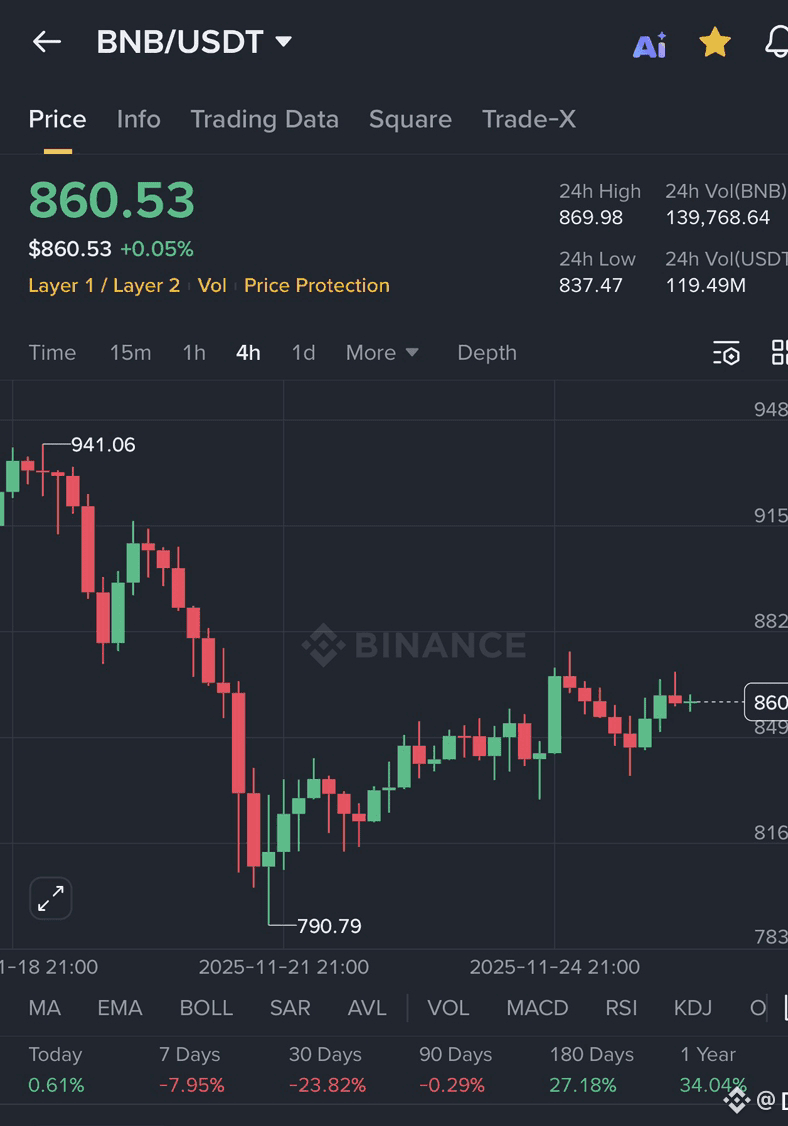The image size is (788, 1126).
Task: Tap the 24h High value 869.98
Action: tap(591, 218)
